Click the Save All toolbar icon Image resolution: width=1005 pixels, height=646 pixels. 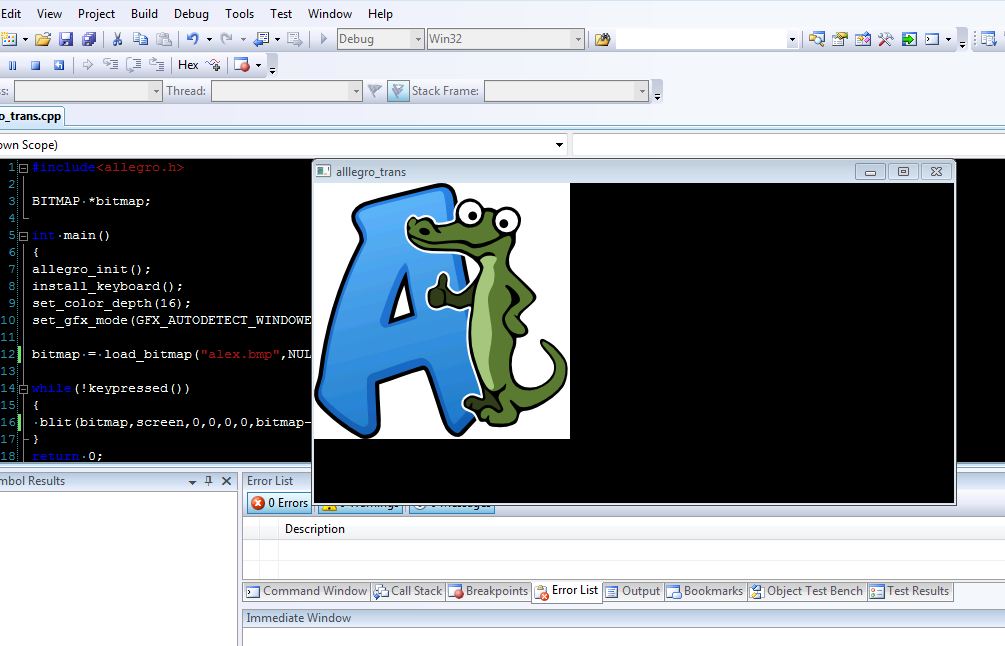click(90, 38)
